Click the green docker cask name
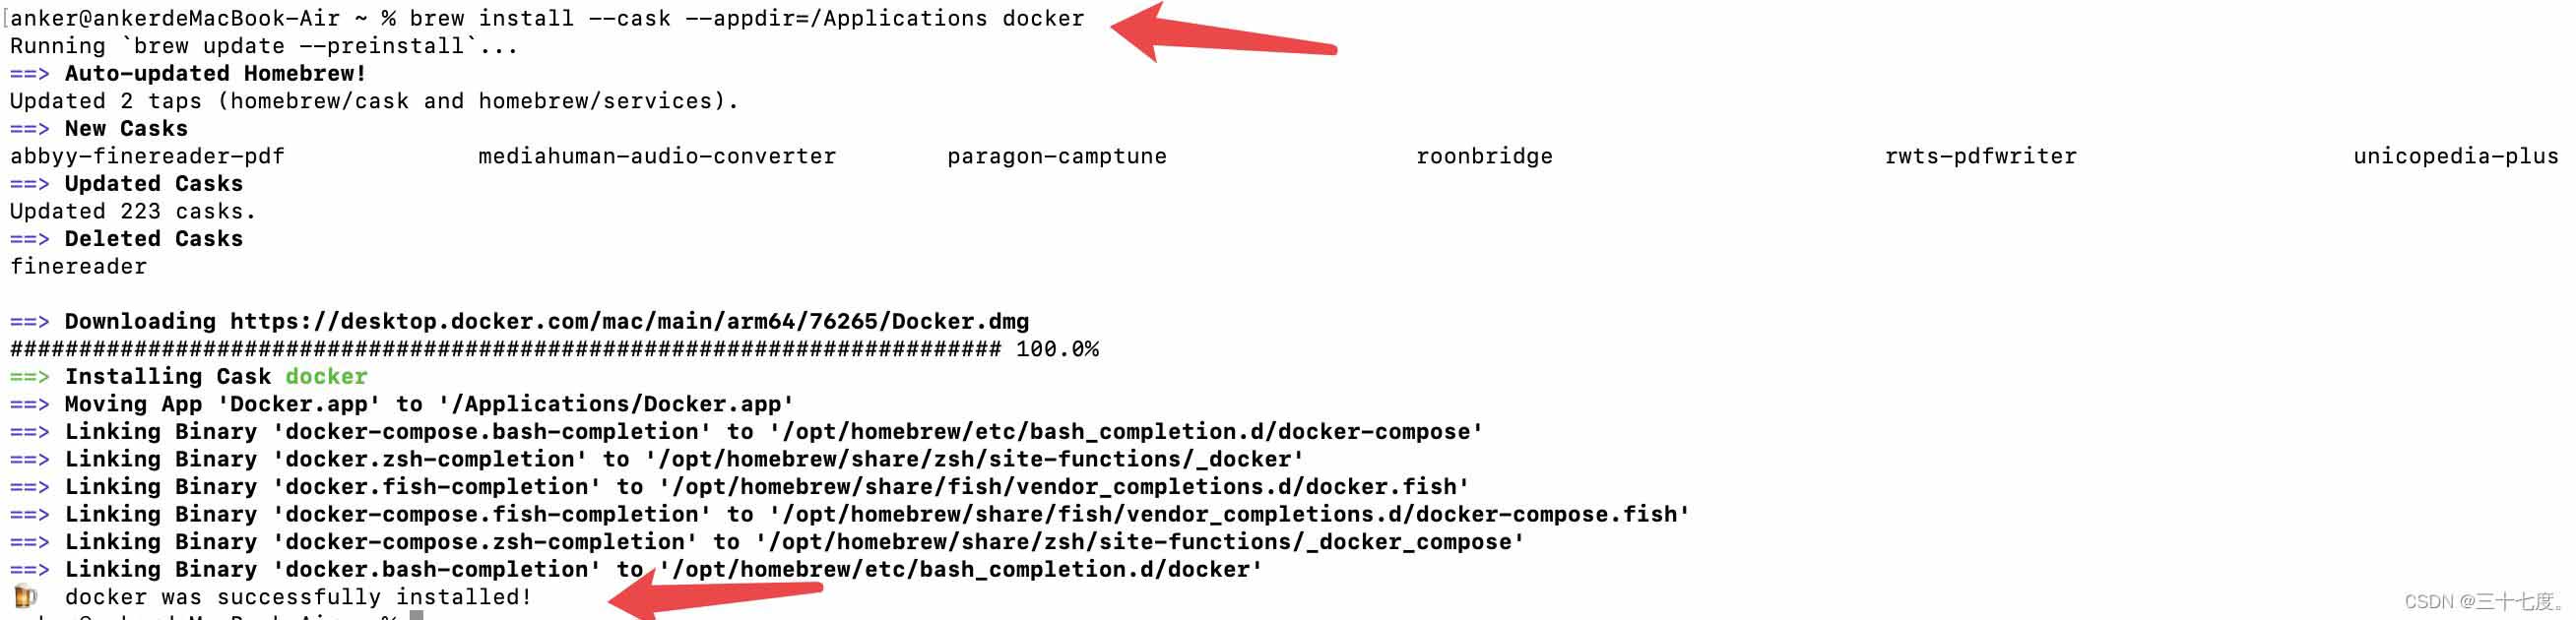Screen dimensions: 2576x620 point(326,377)
